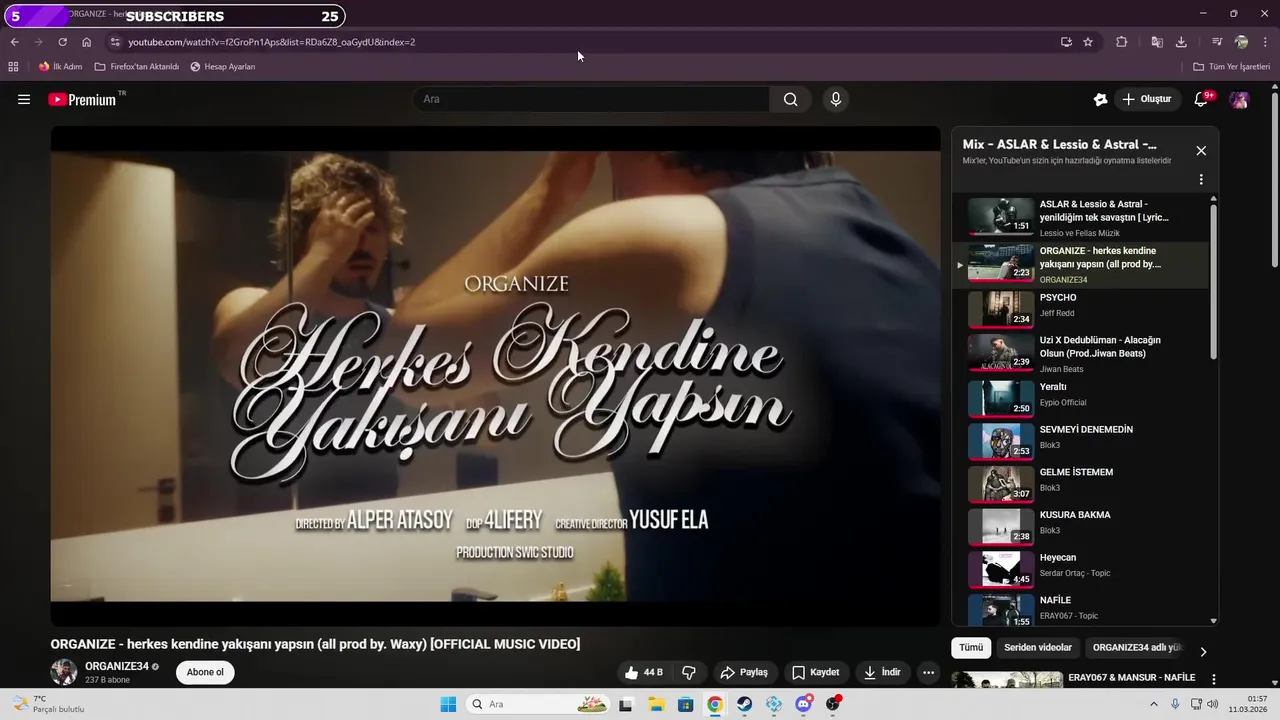Open the İlk Adım bookmark
The width and height of the screenshot is (1280, 720).
(x=60, y=67)
